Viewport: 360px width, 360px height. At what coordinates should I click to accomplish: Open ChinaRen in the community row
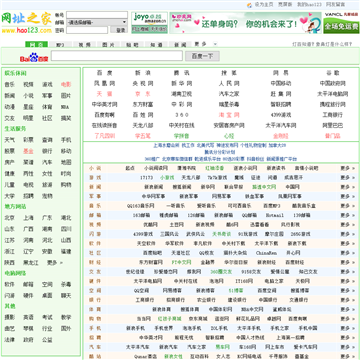[x=266, y=253]
